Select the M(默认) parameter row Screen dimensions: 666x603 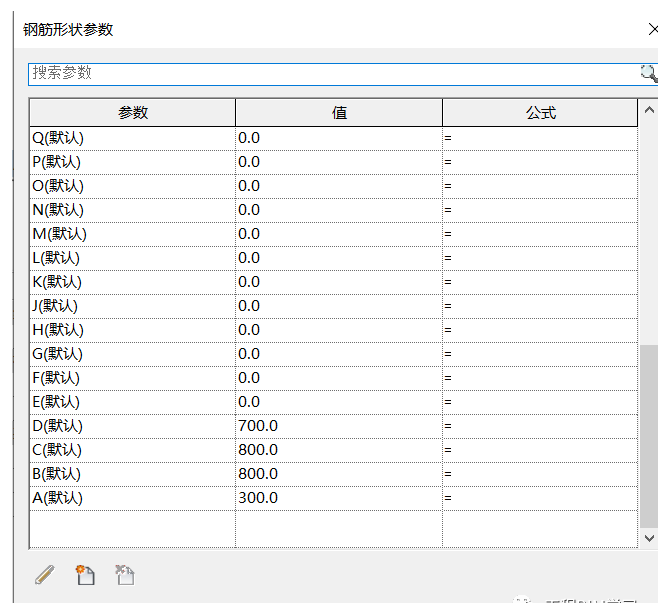pyautogui.click(x=333, y=234)
